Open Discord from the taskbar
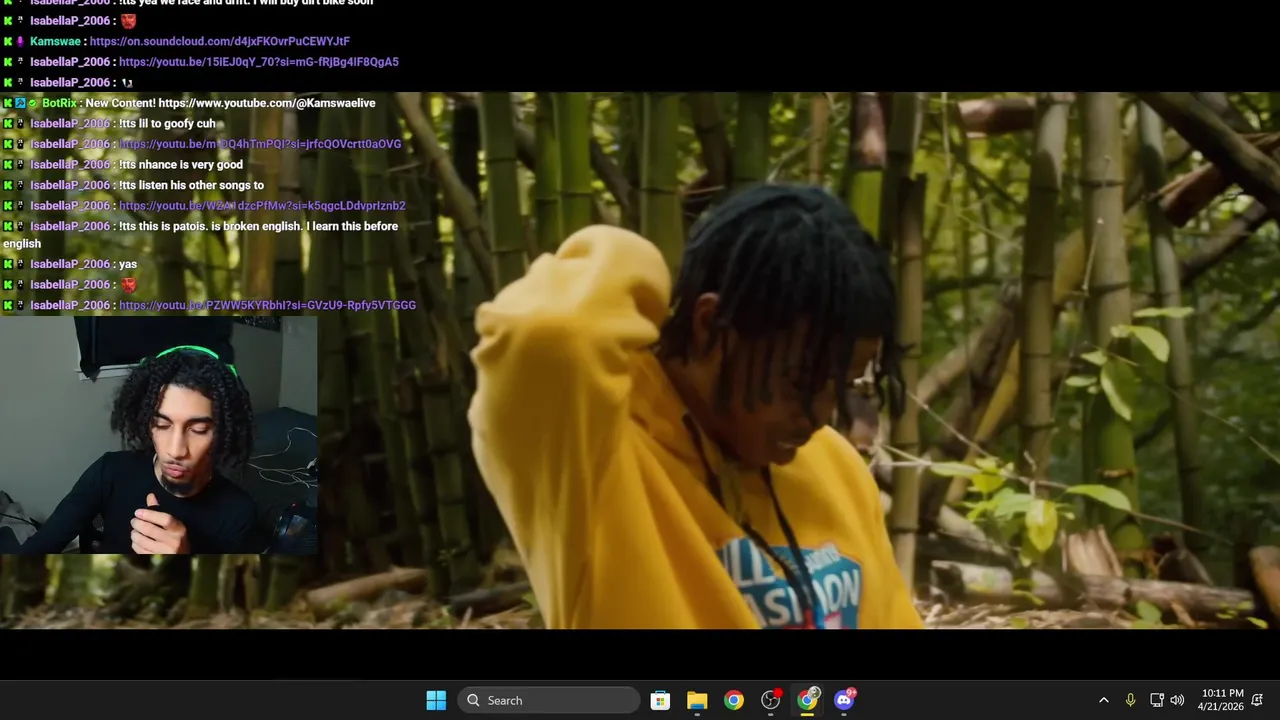Viewport: 1280px width, 720px height. [844, 700]
